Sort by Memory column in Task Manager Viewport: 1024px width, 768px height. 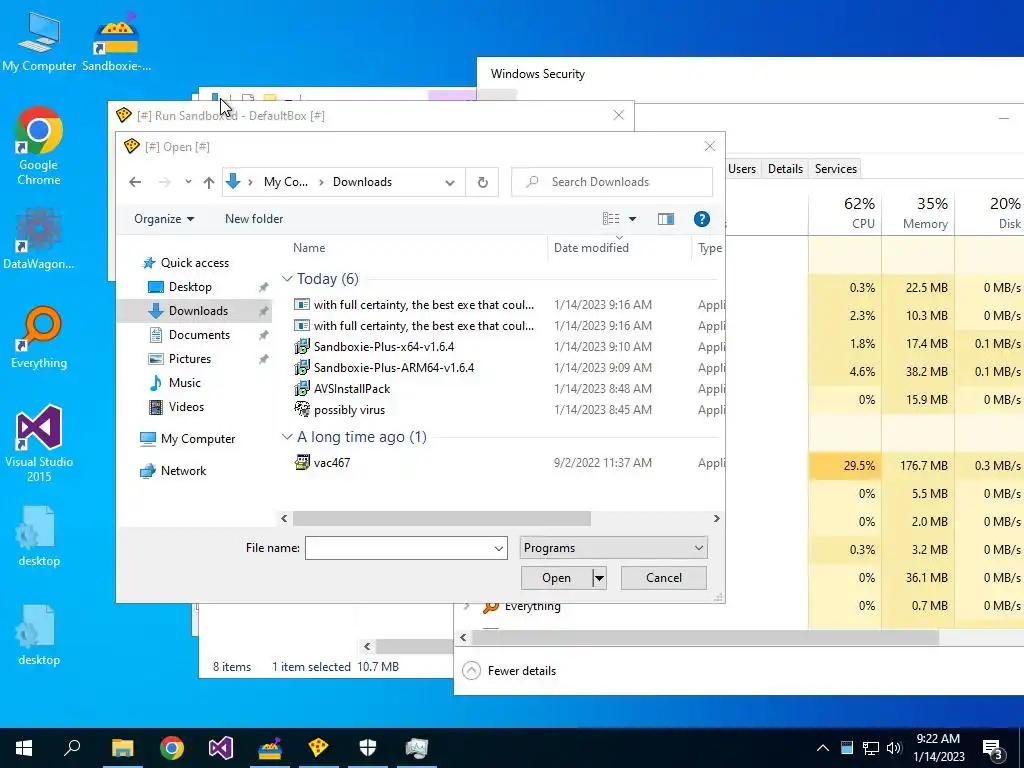919,213
